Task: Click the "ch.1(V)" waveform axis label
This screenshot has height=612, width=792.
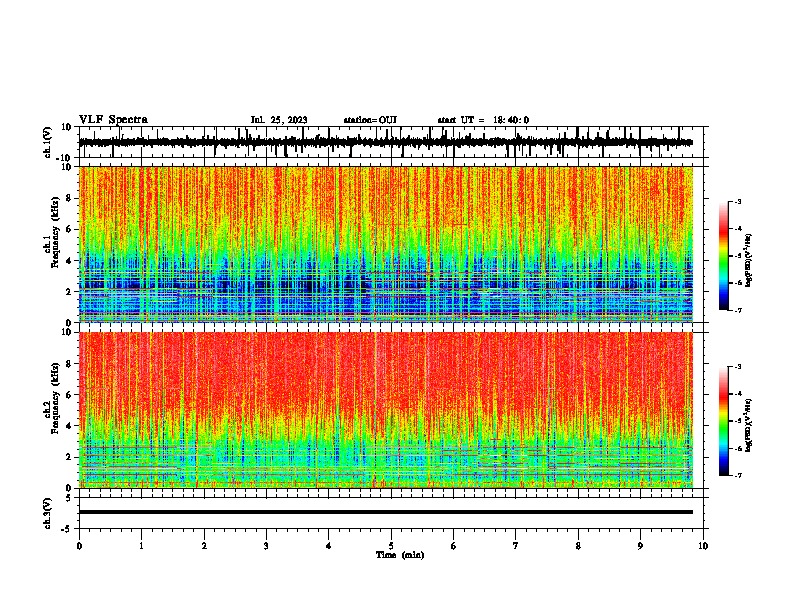Action: pos(48,142)
